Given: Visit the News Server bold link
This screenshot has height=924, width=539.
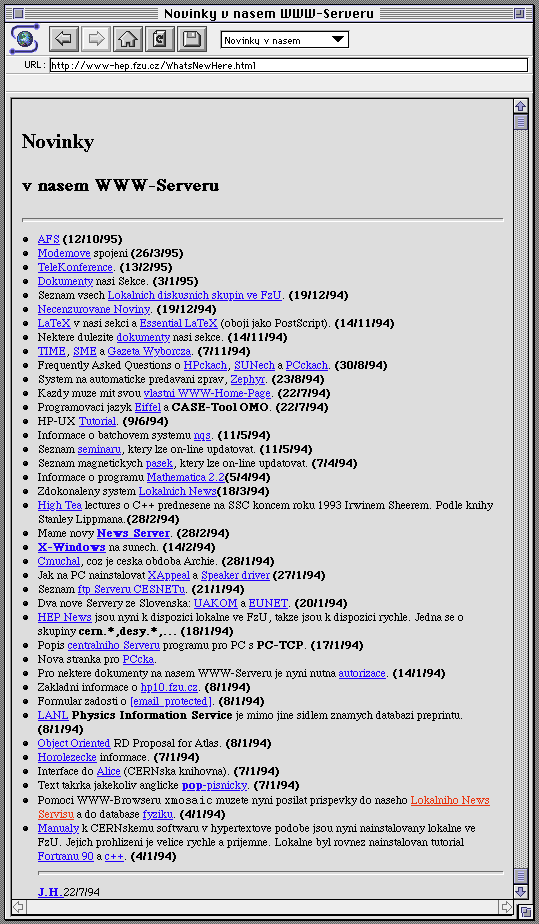Looking at the screenshot, I should coord(133,533).
